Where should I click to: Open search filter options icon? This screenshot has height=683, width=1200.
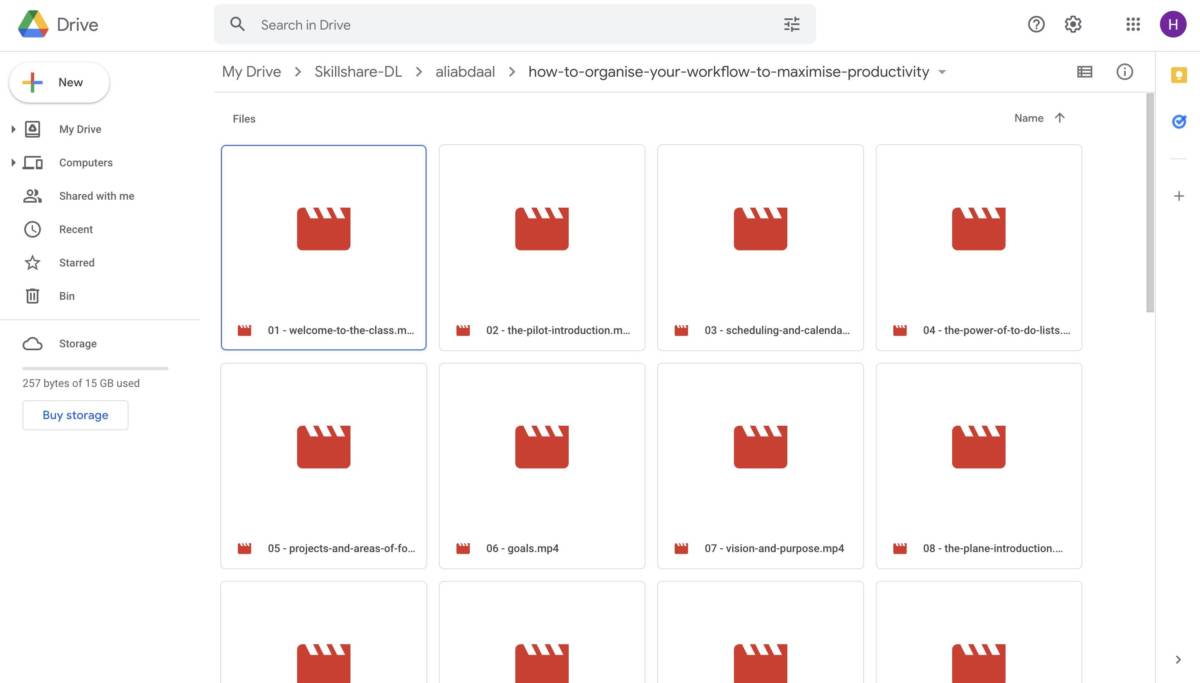pos(792,24)
